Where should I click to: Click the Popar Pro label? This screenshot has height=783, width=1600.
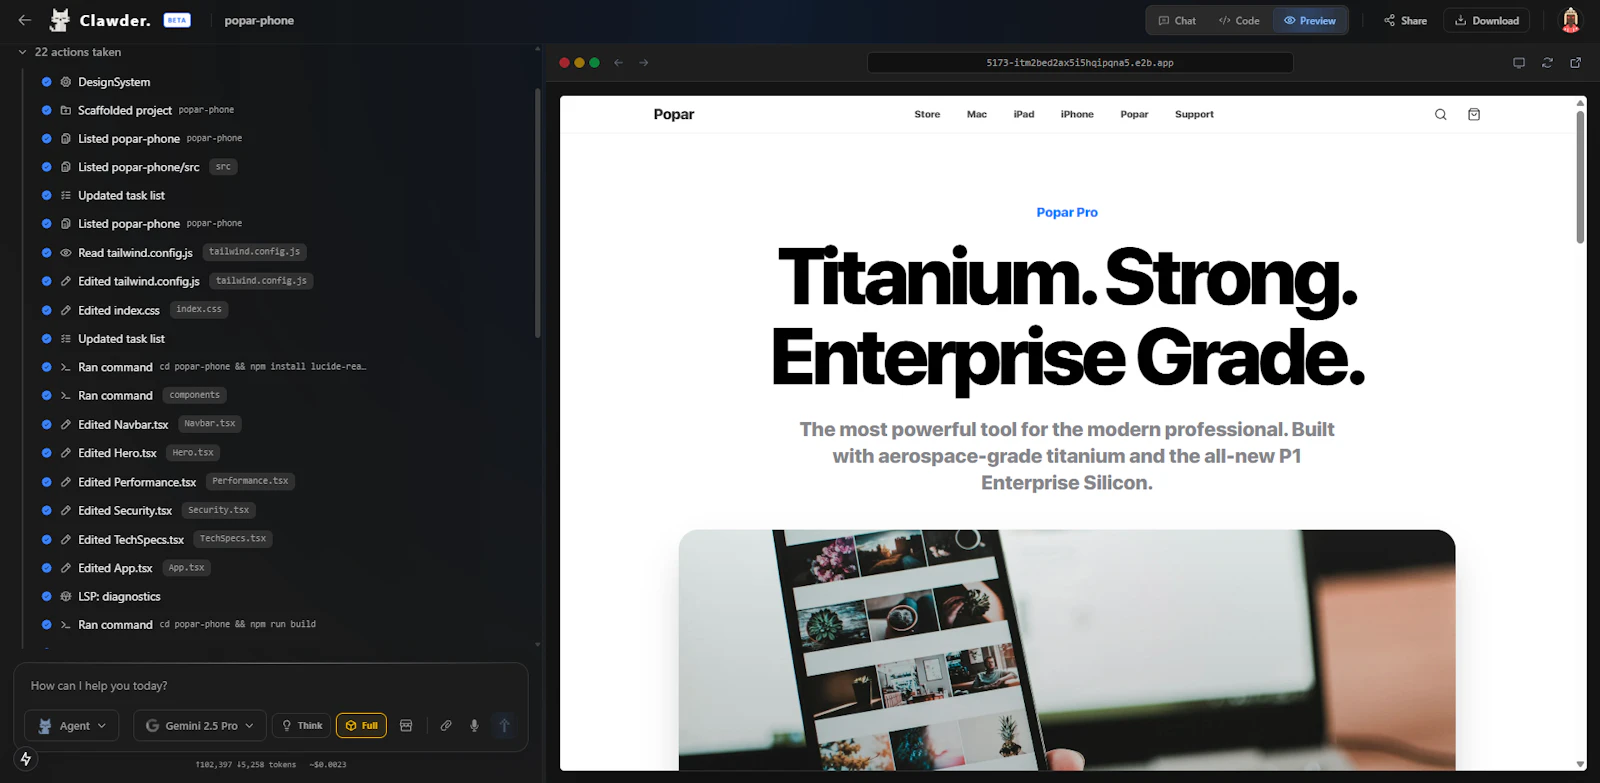click(x=1067, y=212)
